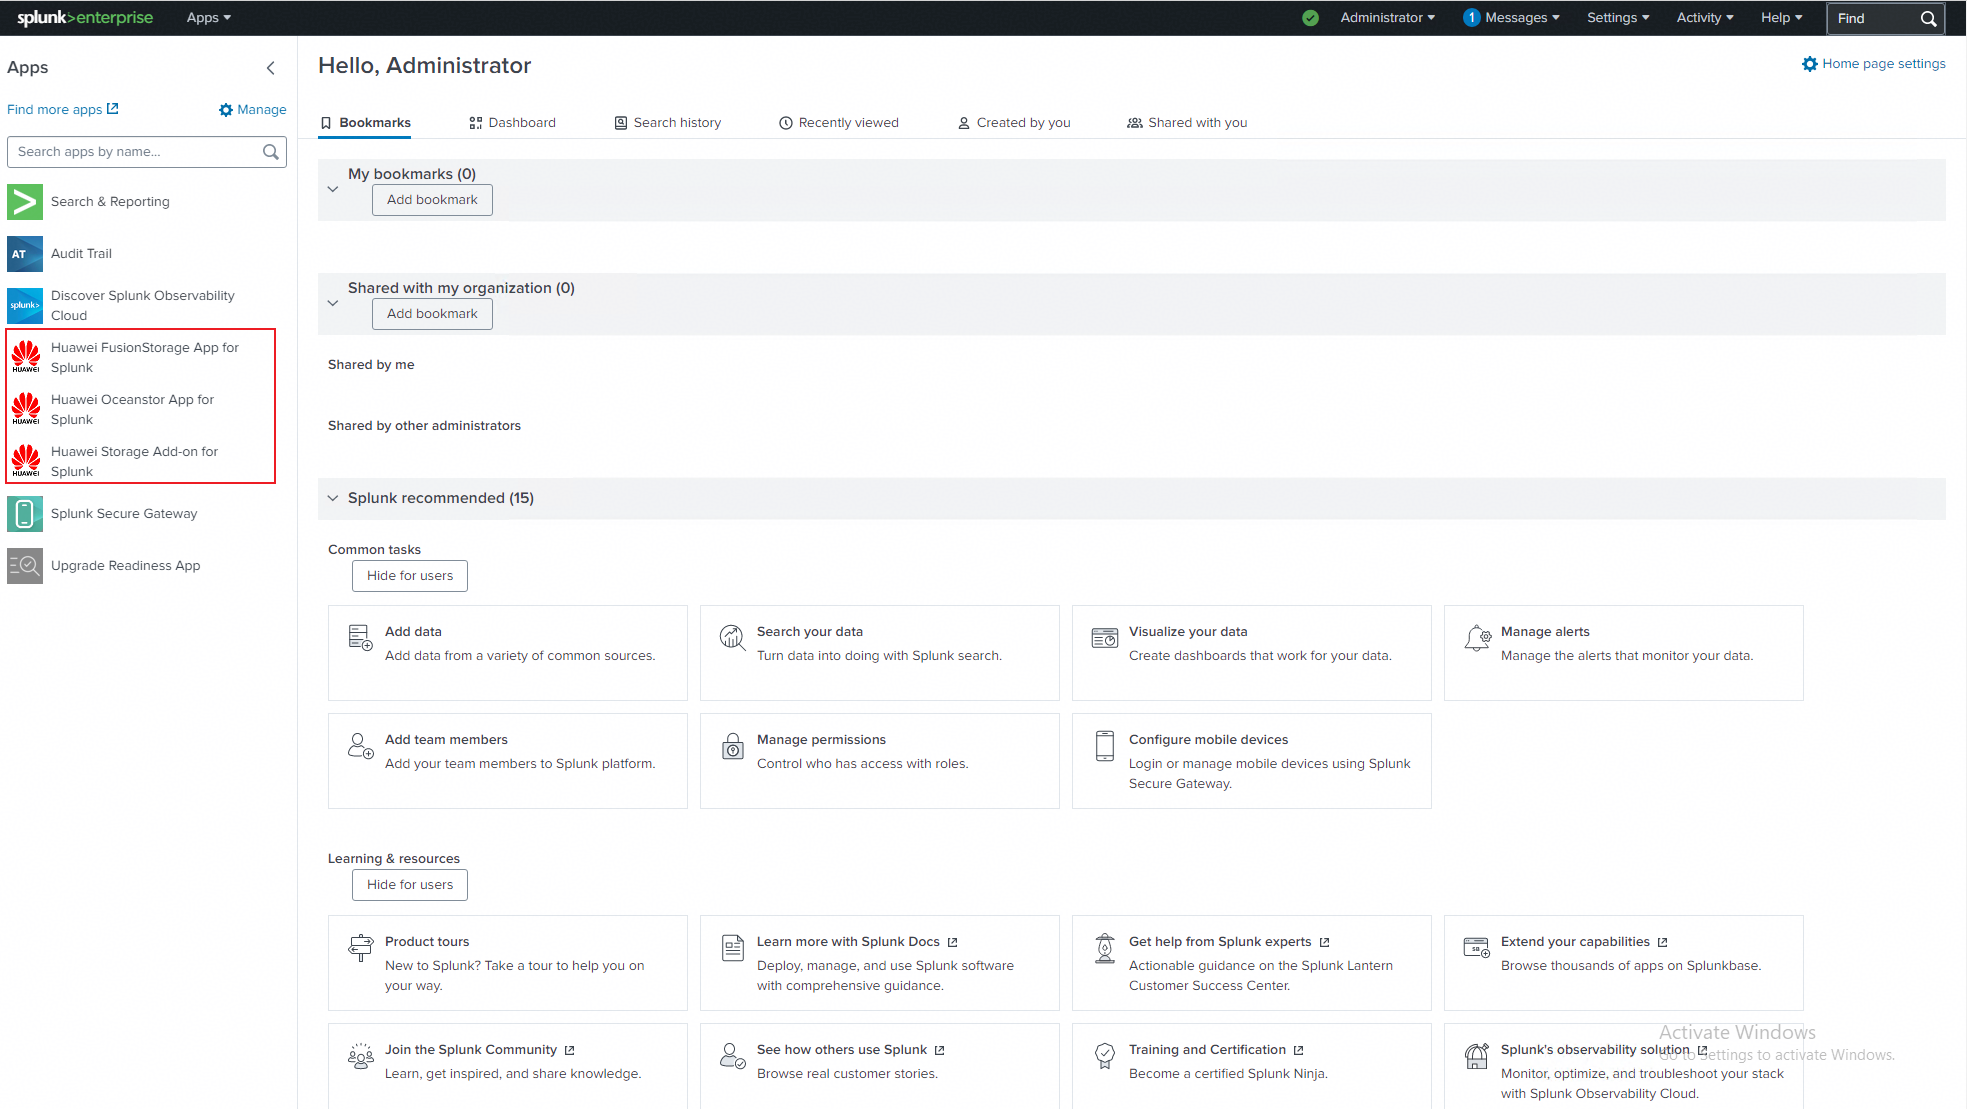Open the Administrator user dropdown

click(x=1387, y=18)
